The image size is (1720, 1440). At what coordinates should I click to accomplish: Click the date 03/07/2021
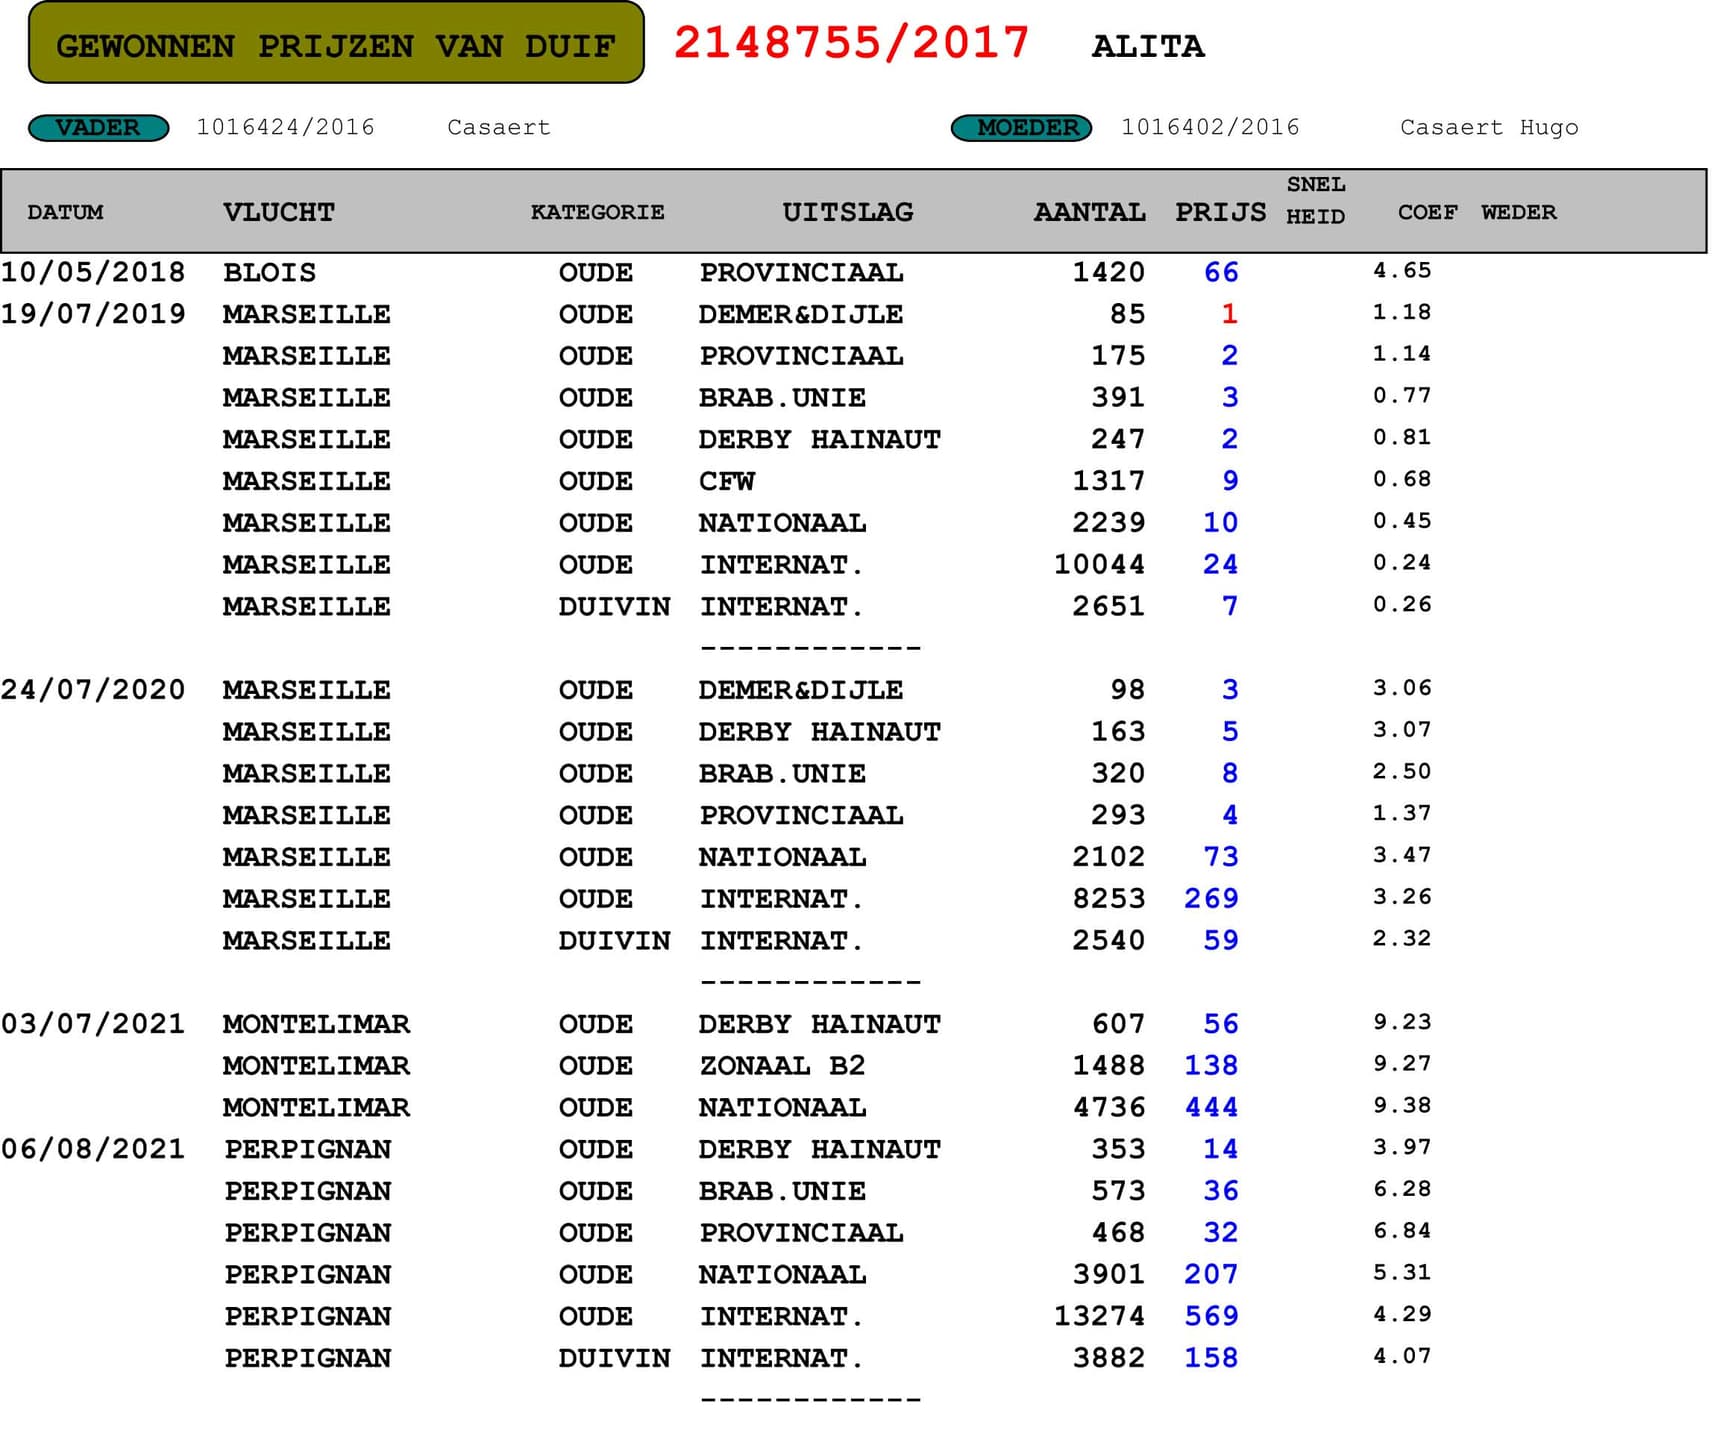click(x=93, y=1024)
